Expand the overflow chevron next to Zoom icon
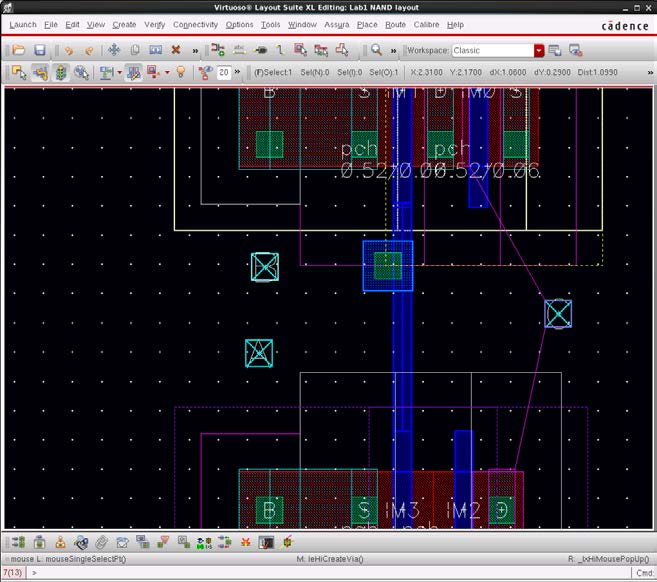The image size is (657, 582). 393,51
